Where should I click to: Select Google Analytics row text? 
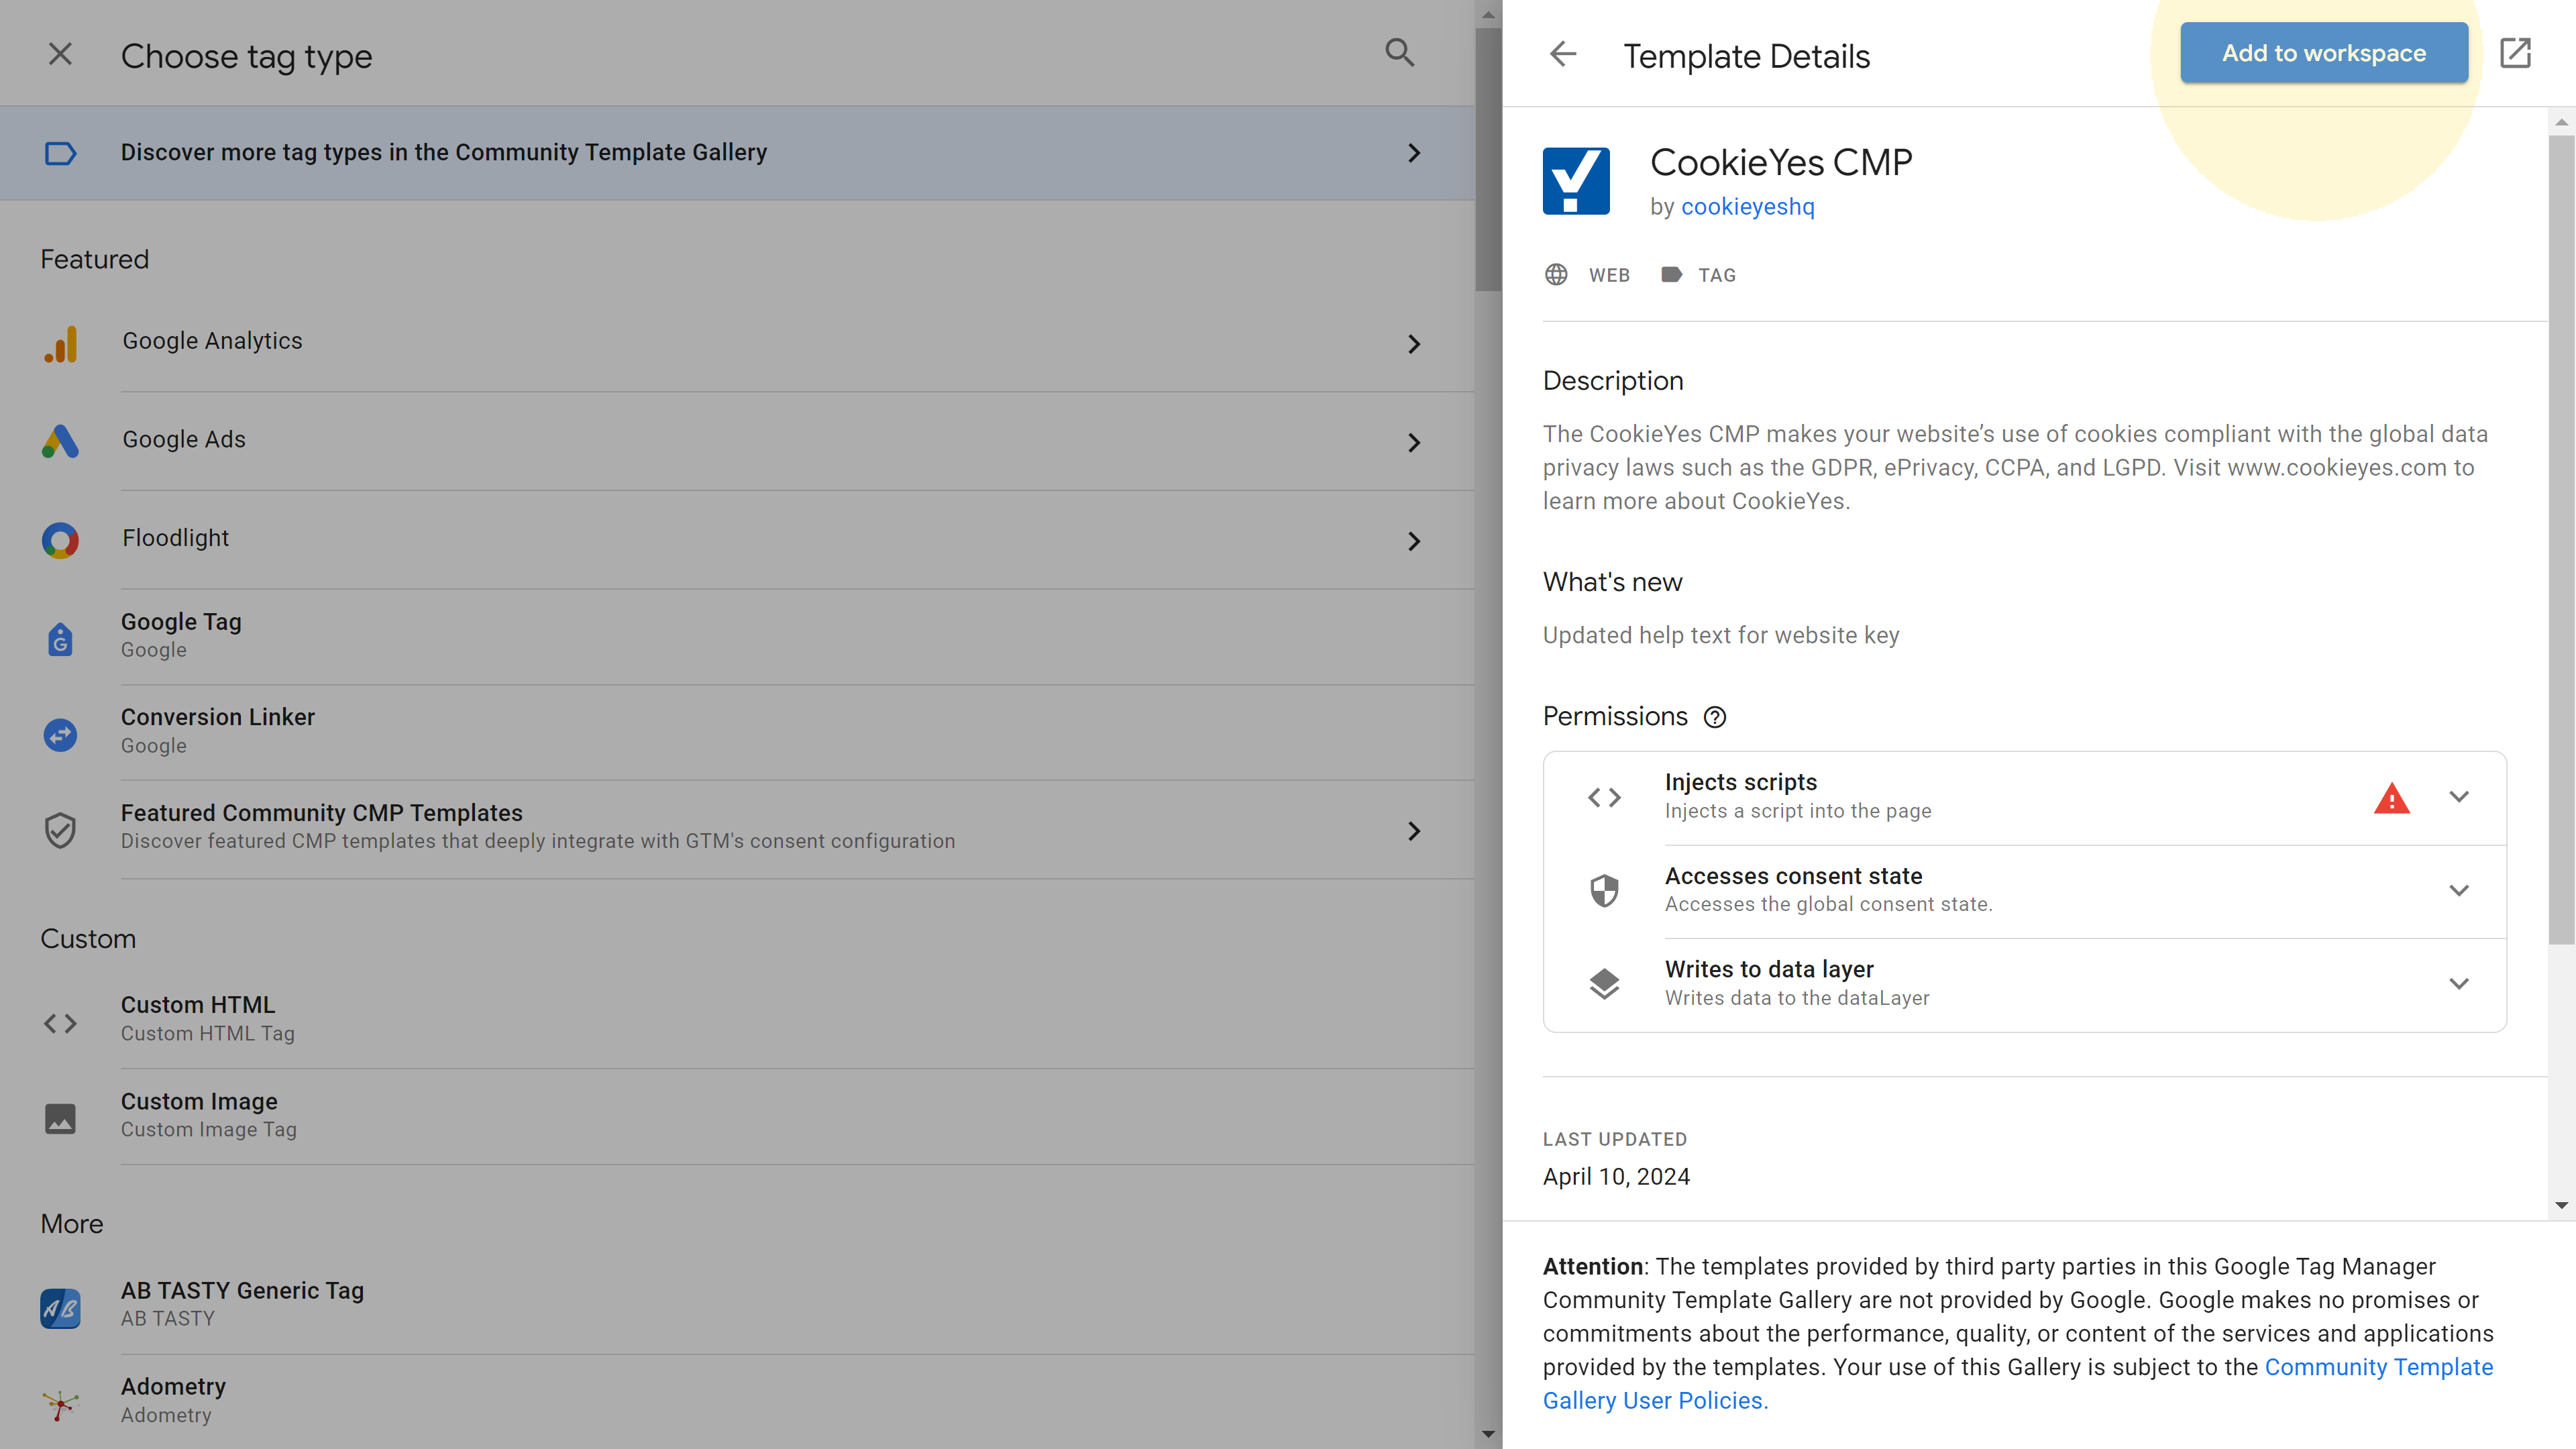[x=212, y=341]
